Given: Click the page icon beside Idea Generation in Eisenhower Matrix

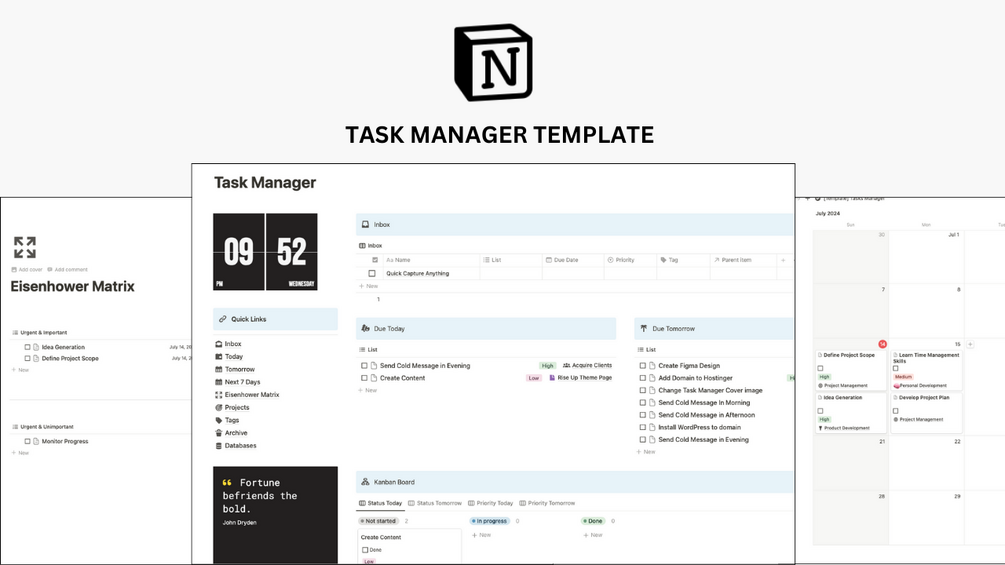Looking at the screenshot, I should pos(36,347).
